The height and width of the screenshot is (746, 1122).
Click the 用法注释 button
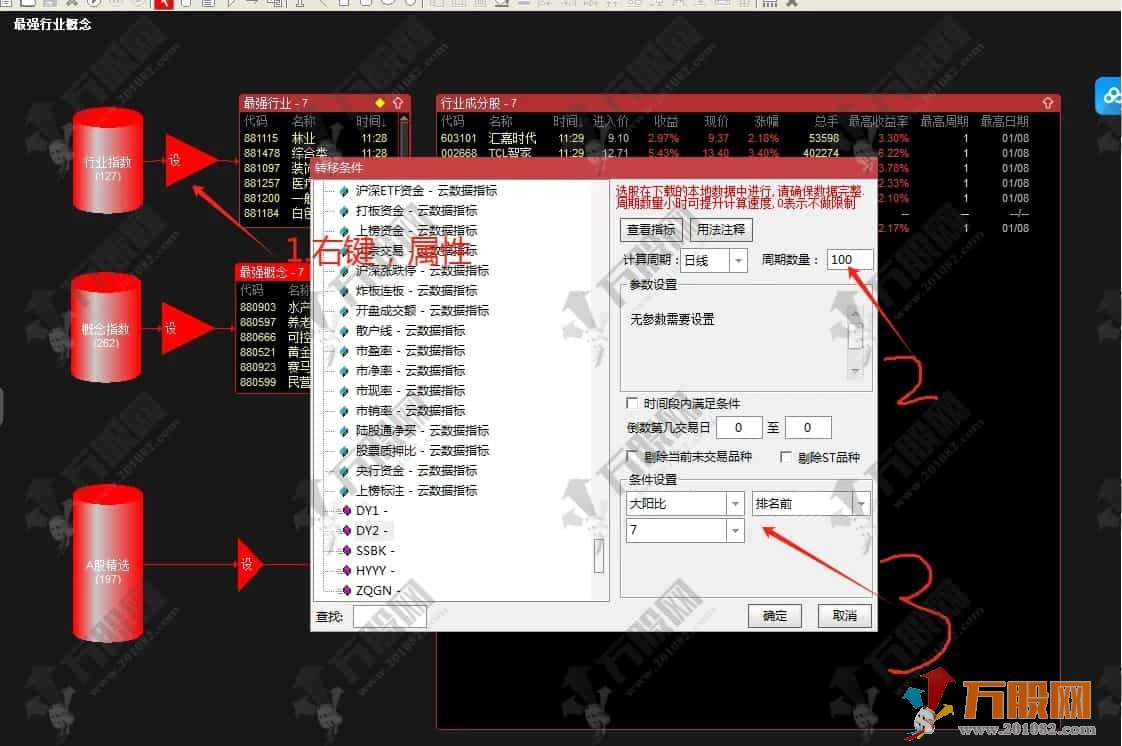pos(721,230)
